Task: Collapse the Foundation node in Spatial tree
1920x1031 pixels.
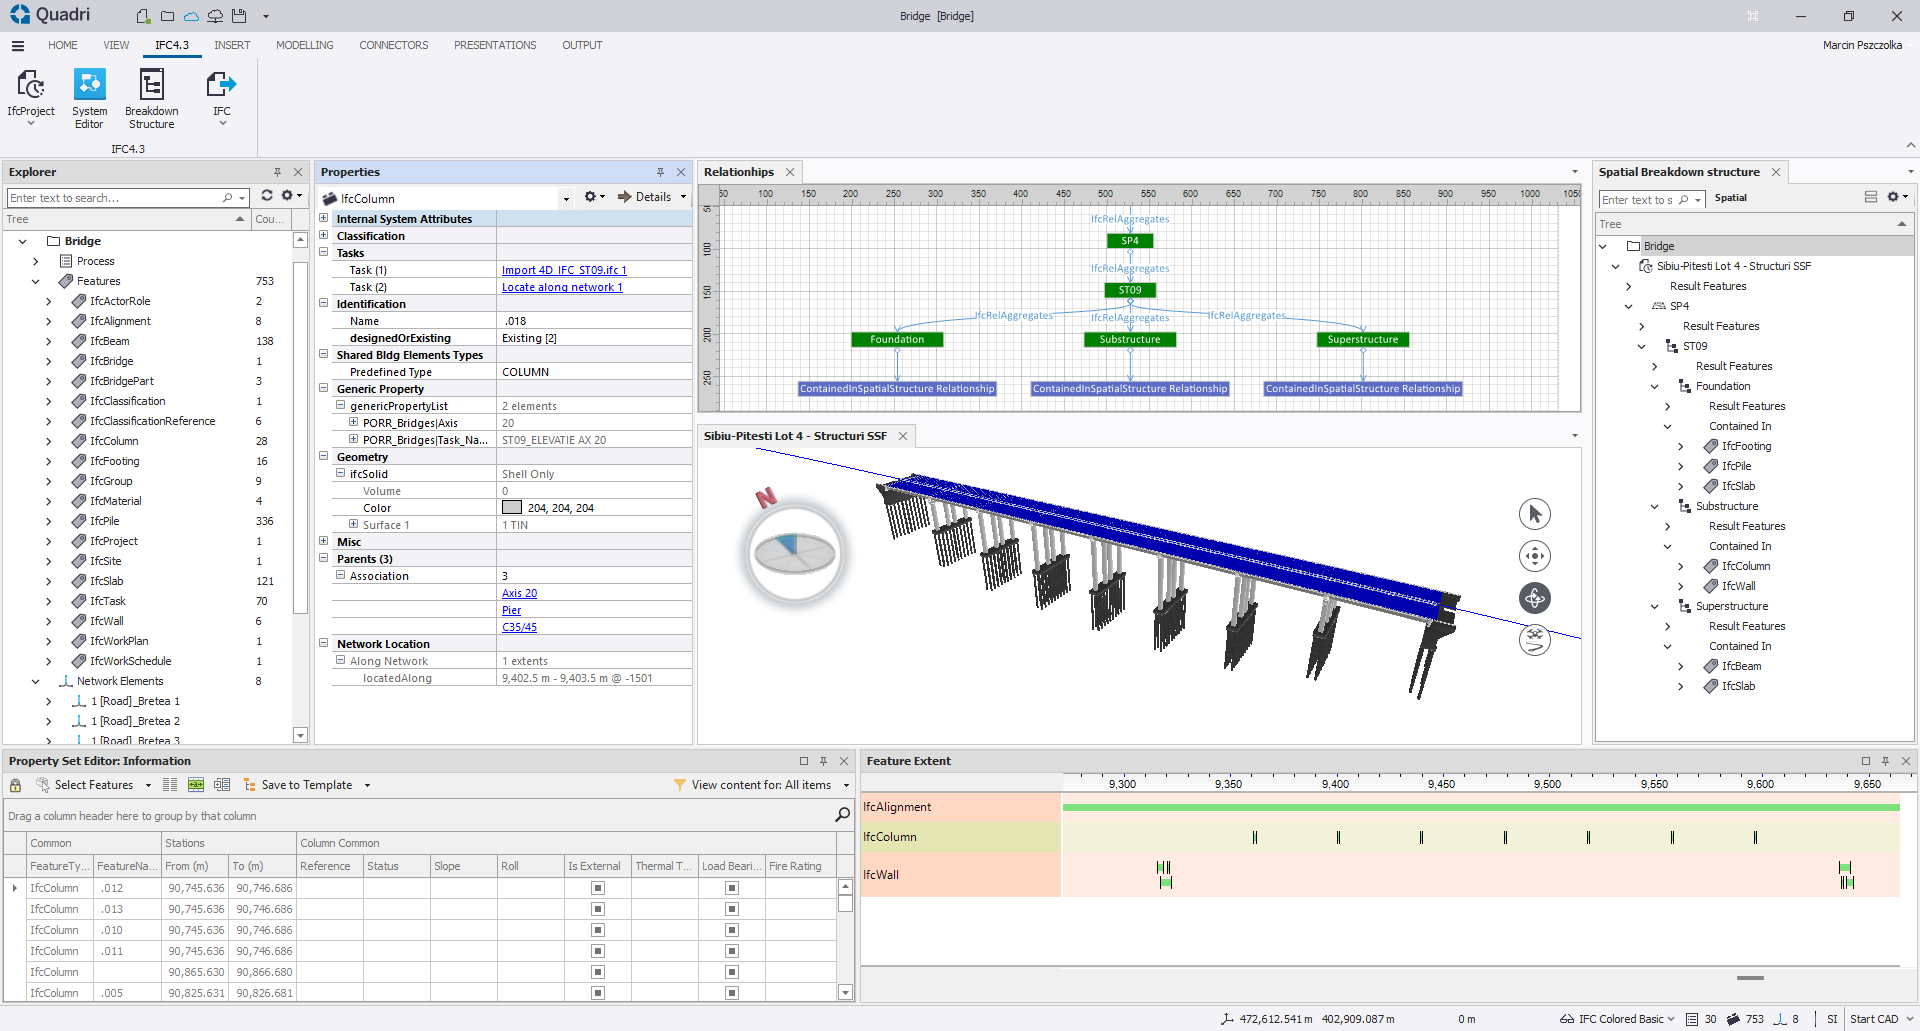Action: (x=1654, y=386)
